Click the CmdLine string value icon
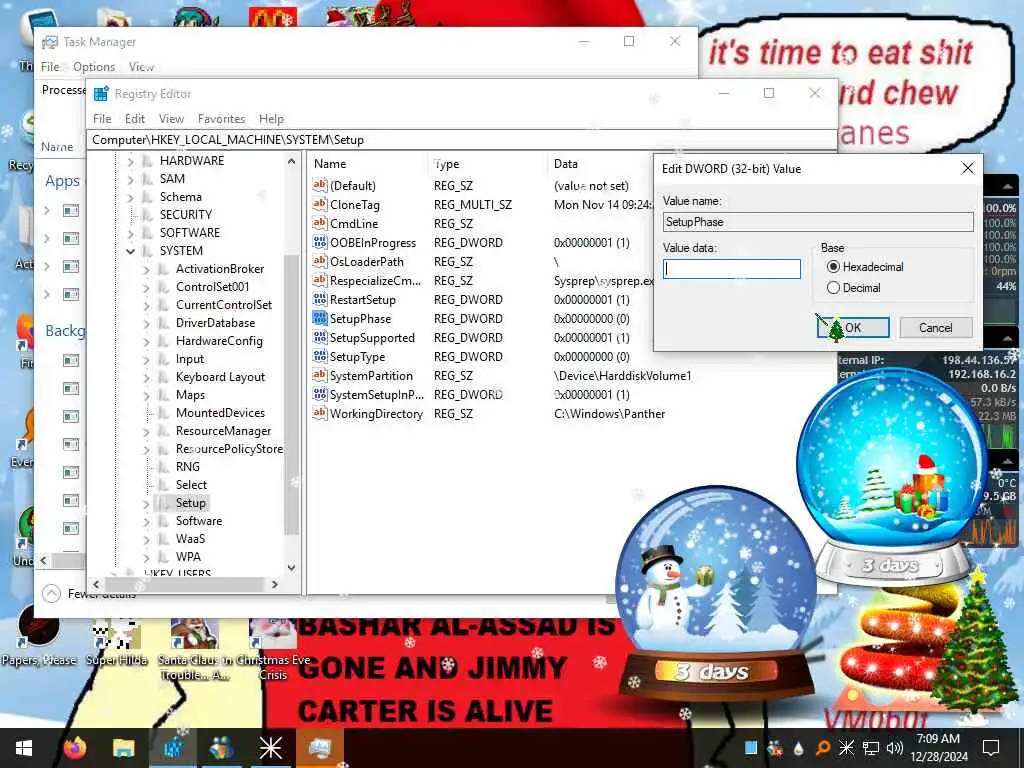 [319, 223]
